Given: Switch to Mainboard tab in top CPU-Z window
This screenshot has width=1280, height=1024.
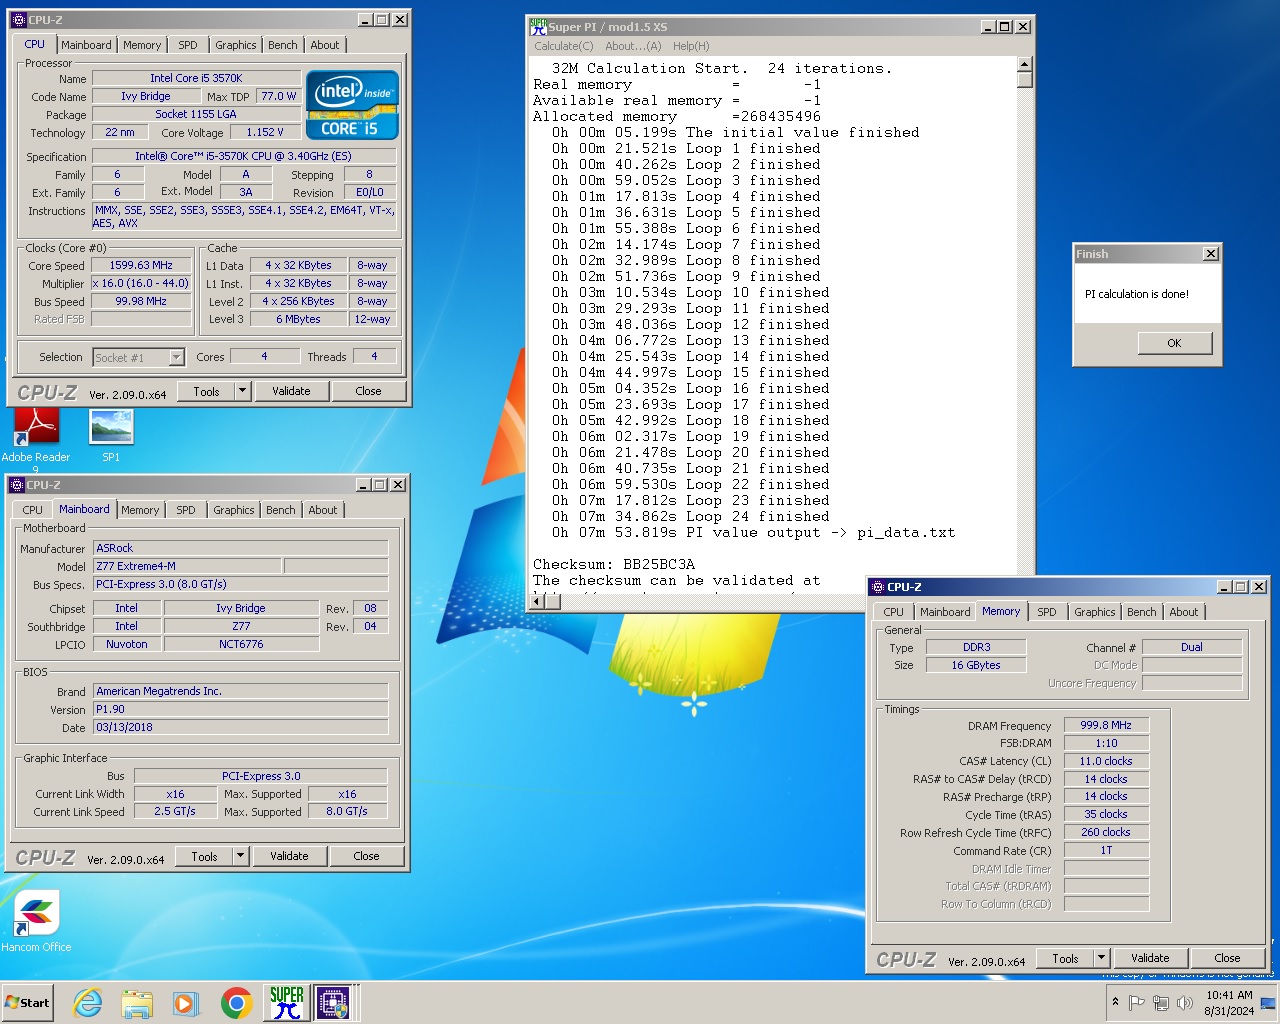Looking at the screenshot, I should (86, 45).
